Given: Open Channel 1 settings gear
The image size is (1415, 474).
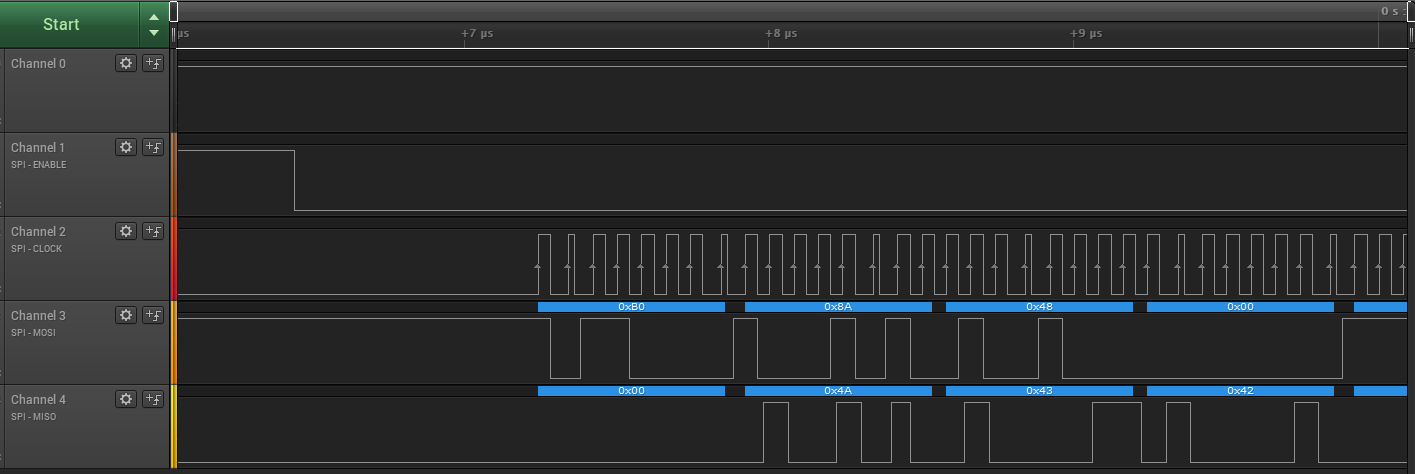Looking at the screenshot, I should click(x=126, y=147).
